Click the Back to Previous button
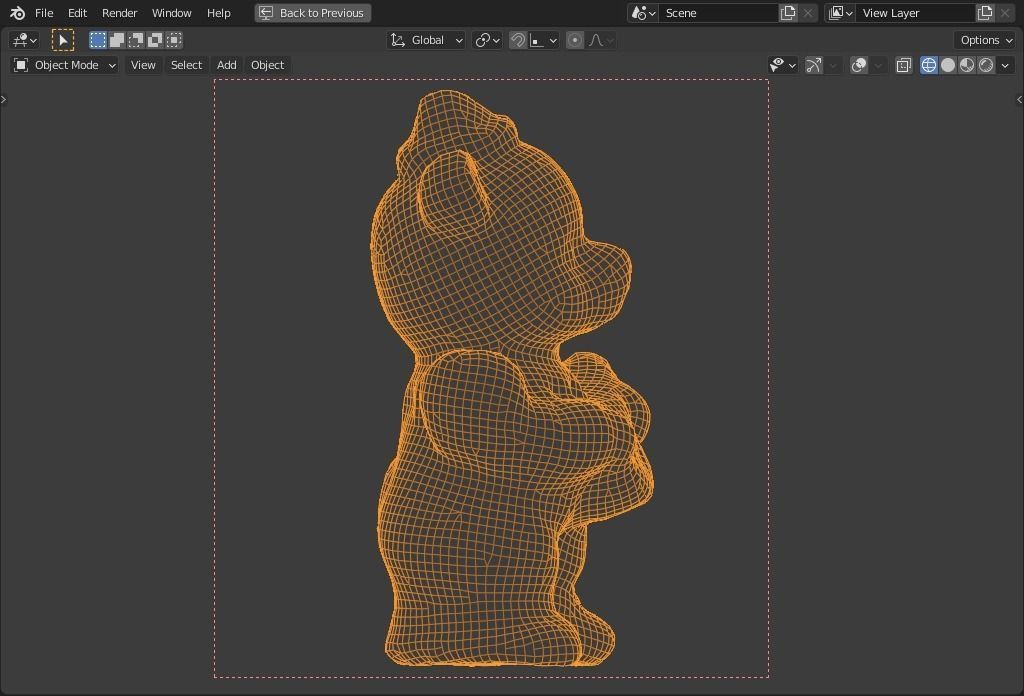 click(313, 13)
